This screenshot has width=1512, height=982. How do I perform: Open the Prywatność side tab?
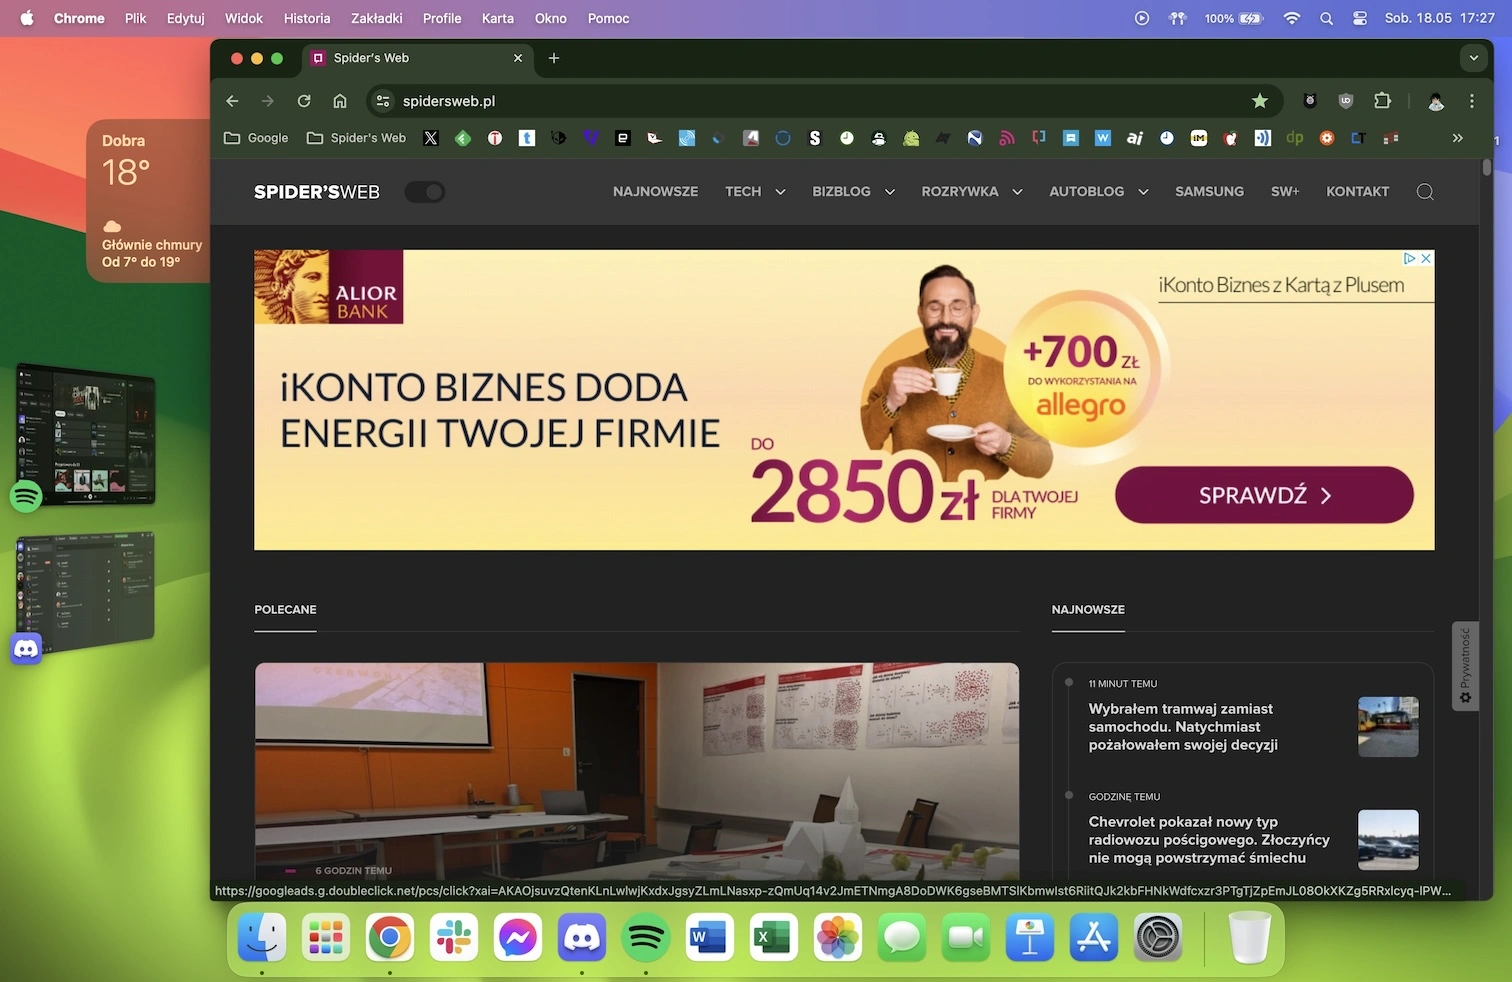[x=1465, y=666]
